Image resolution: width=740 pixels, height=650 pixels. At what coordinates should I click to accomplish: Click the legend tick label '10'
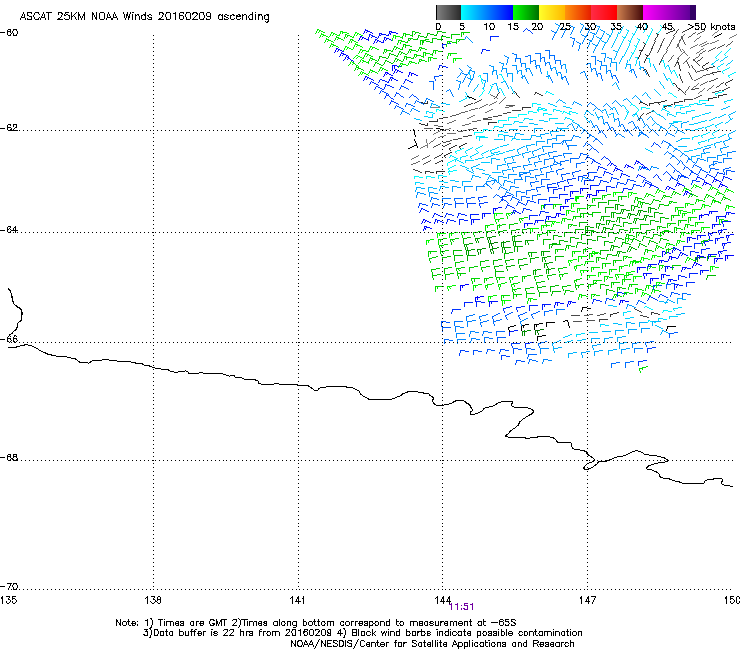pos(489,27)
